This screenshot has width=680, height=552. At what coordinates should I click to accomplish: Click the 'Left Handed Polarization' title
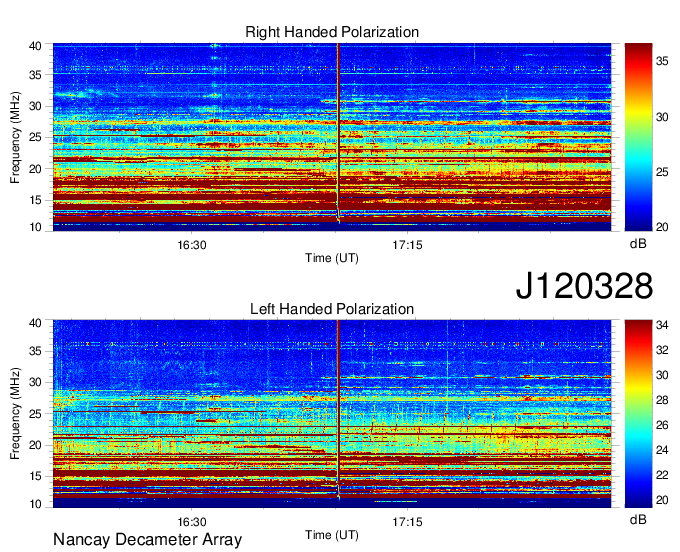tap(332, 309)
